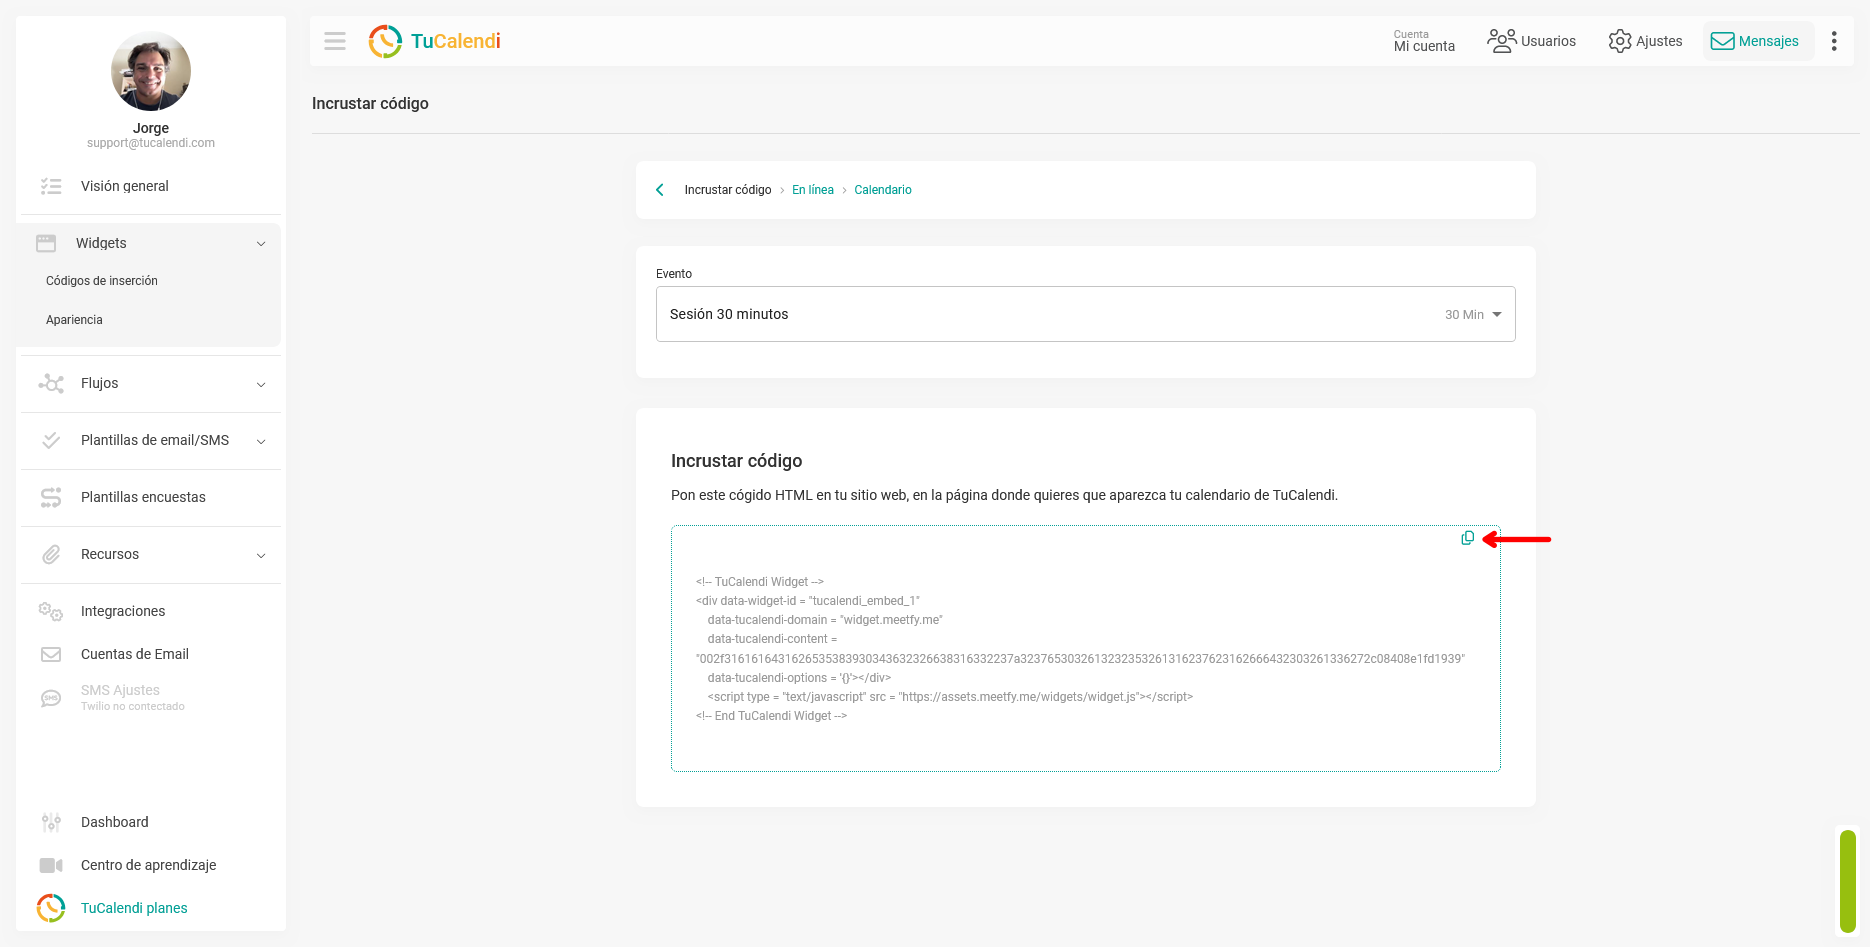This screenshot has width=1870, height=947.
Task: Click the 30 Min dropdown arrow
Action: 1497,314
